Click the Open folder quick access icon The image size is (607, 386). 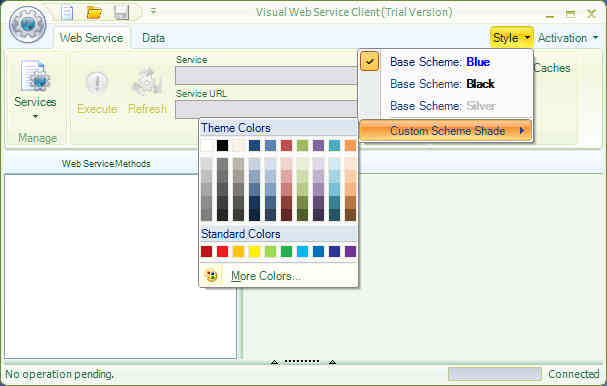pos(94,13)
